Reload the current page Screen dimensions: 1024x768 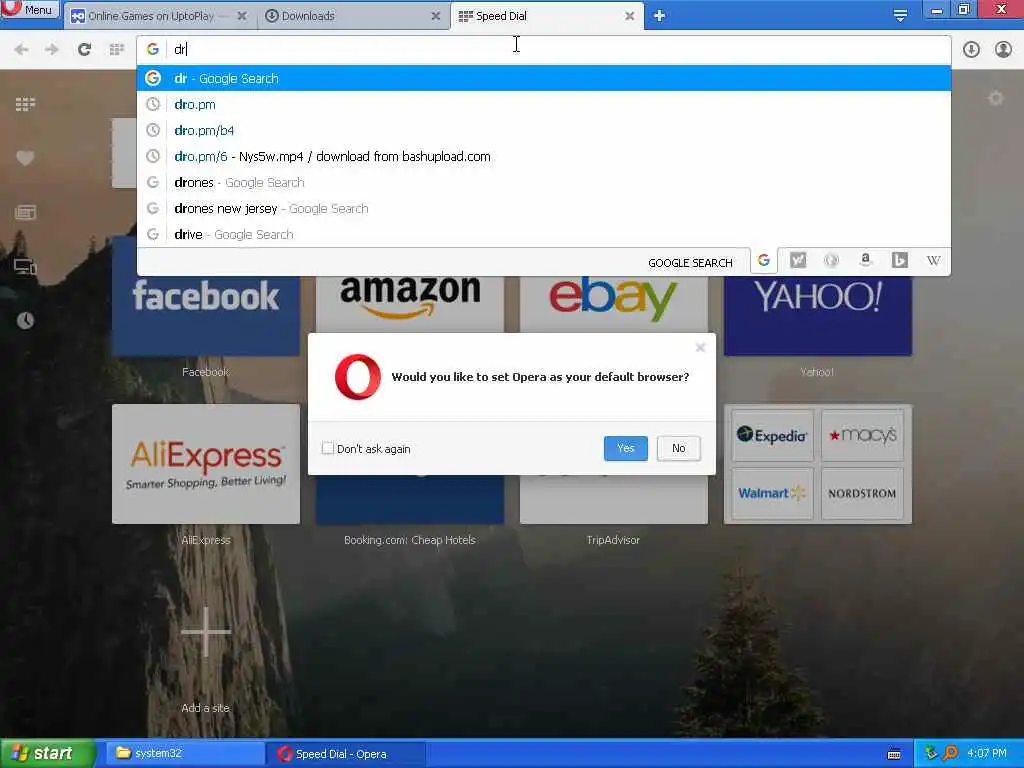84,50
